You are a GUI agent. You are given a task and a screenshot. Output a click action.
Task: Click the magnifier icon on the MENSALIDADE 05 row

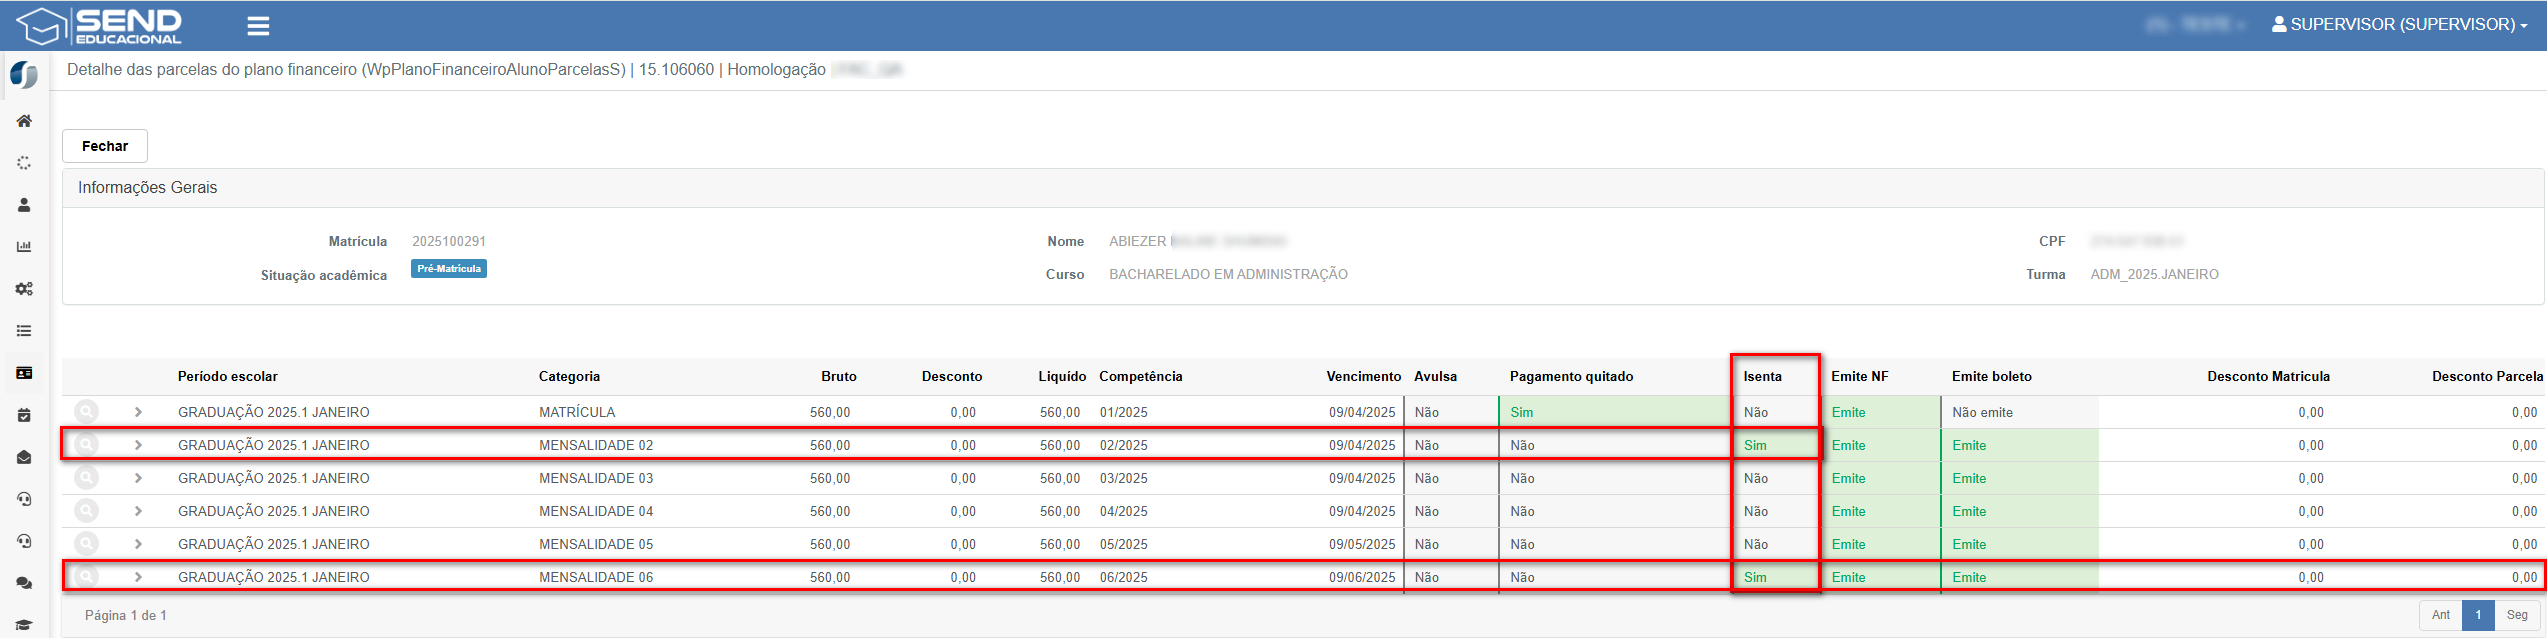[x=87, y=544]
